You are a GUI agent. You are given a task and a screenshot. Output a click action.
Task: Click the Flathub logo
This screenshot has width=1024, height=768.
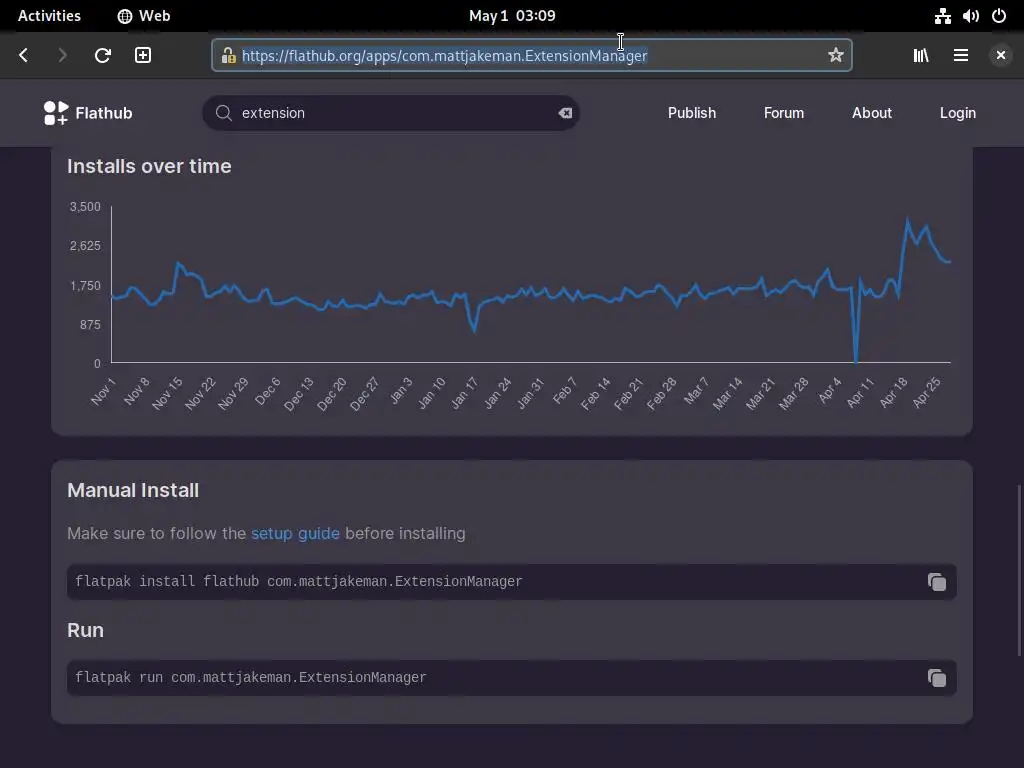[x=56, y=113]
